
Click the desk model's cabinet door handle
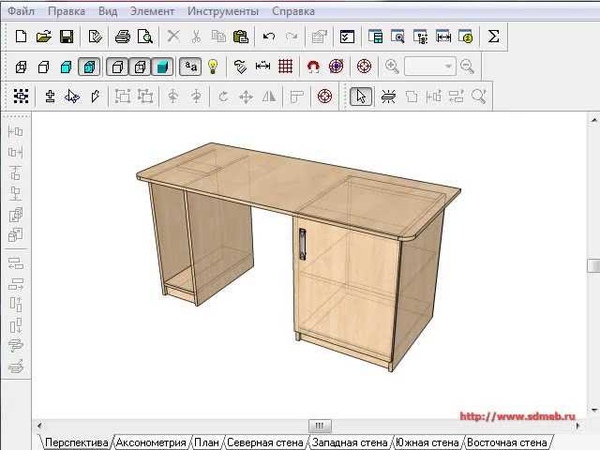302,244
